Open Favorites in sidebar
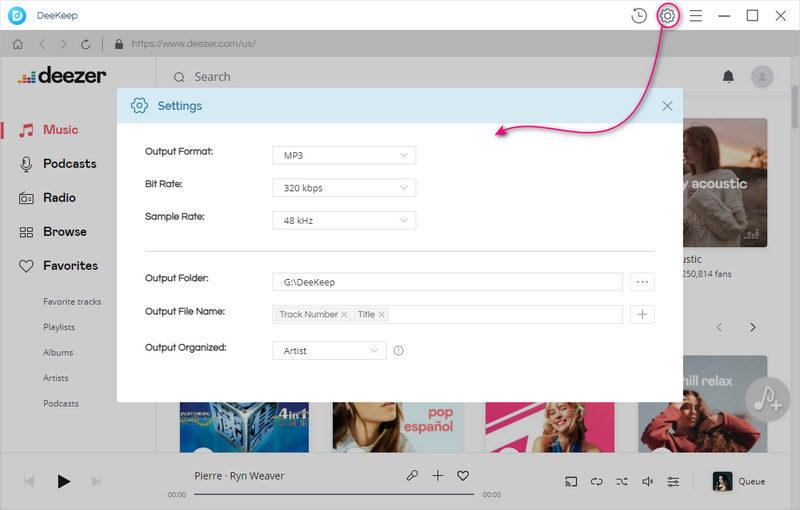800x510 pixels. pyautogui.click(x=58, y=266)
